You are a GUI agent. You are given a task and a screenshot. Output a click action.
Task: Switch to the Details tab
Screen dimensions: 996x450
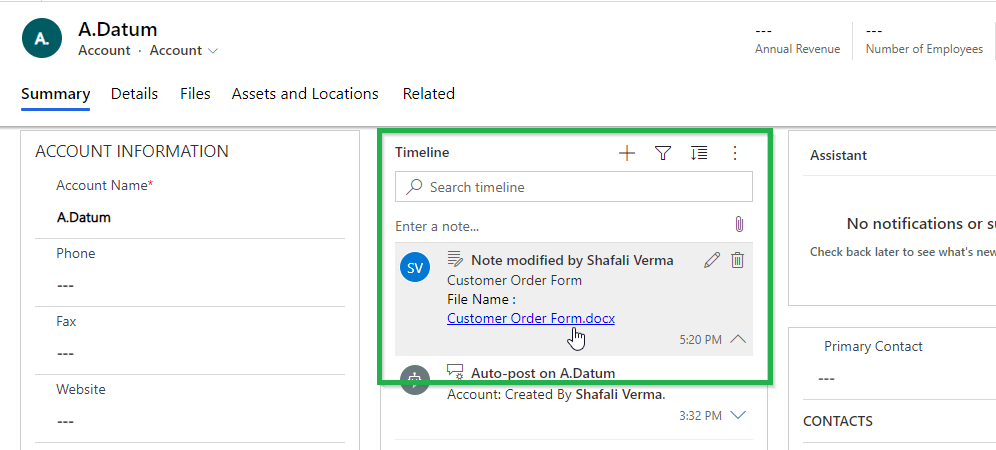pos(134,94)
